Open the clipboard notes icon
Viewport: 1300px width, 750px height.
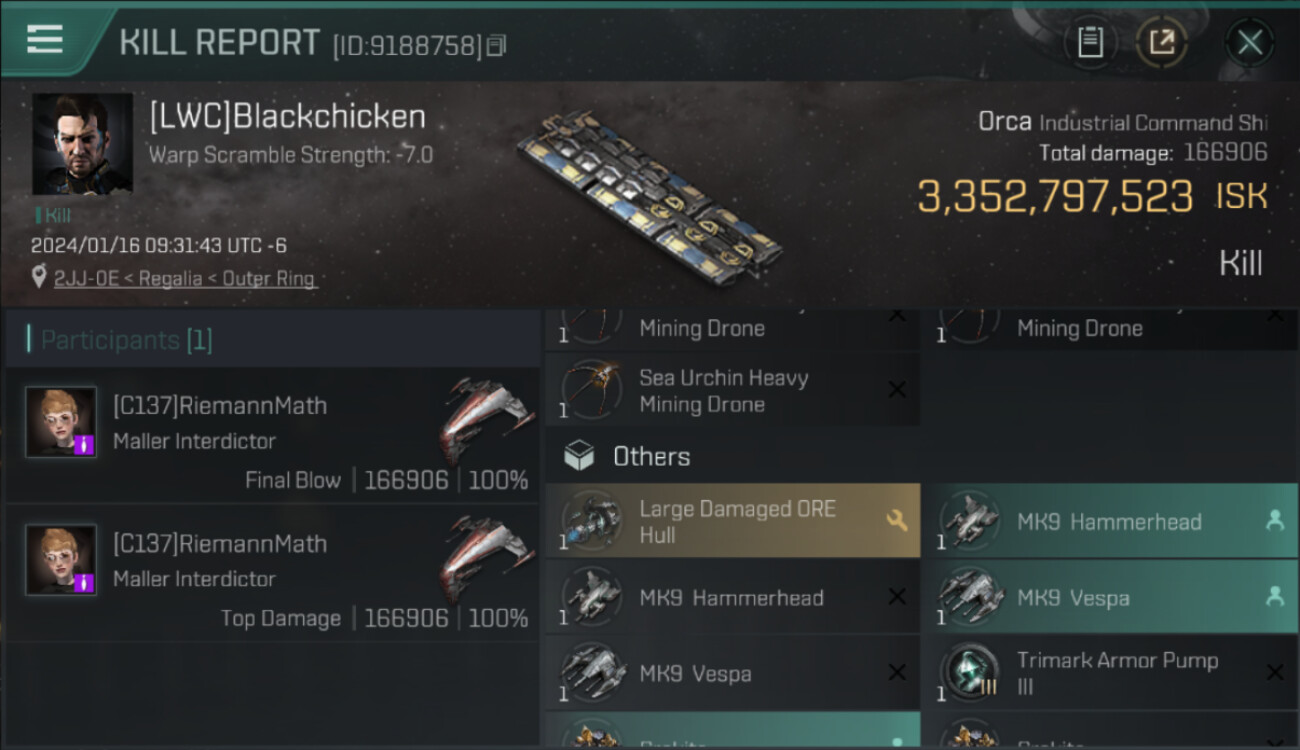point(1090,42)
